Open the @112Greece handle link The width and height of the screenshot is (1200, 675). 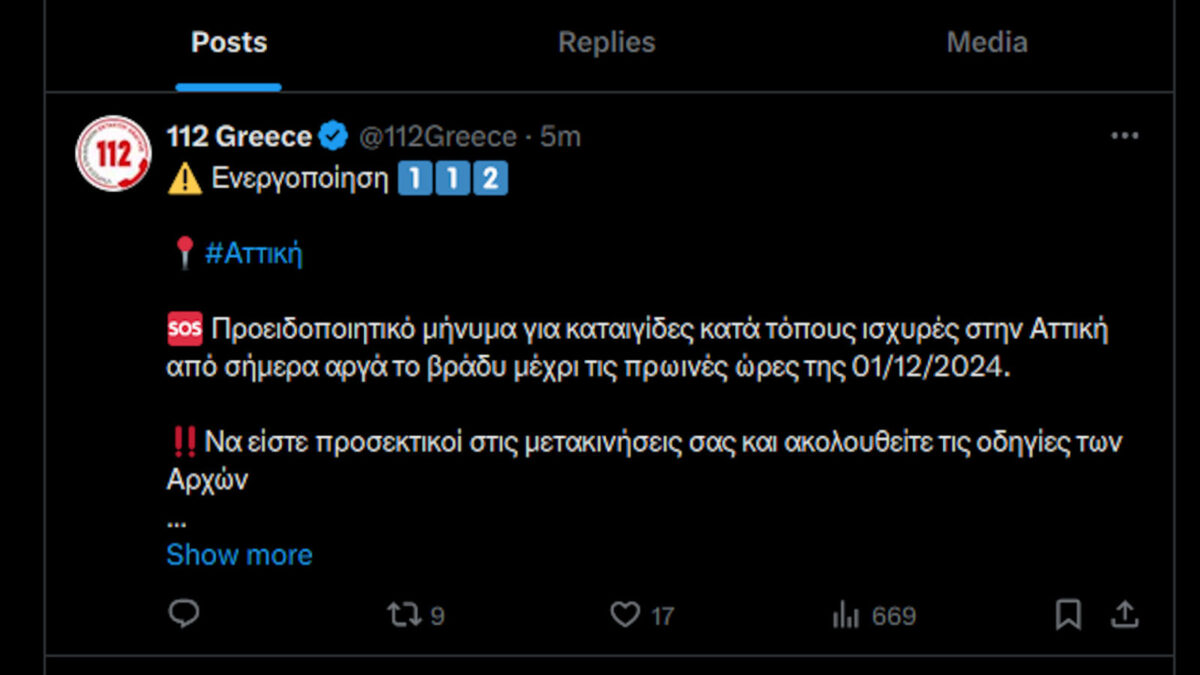pyautogui.click(x=437, y=136)
